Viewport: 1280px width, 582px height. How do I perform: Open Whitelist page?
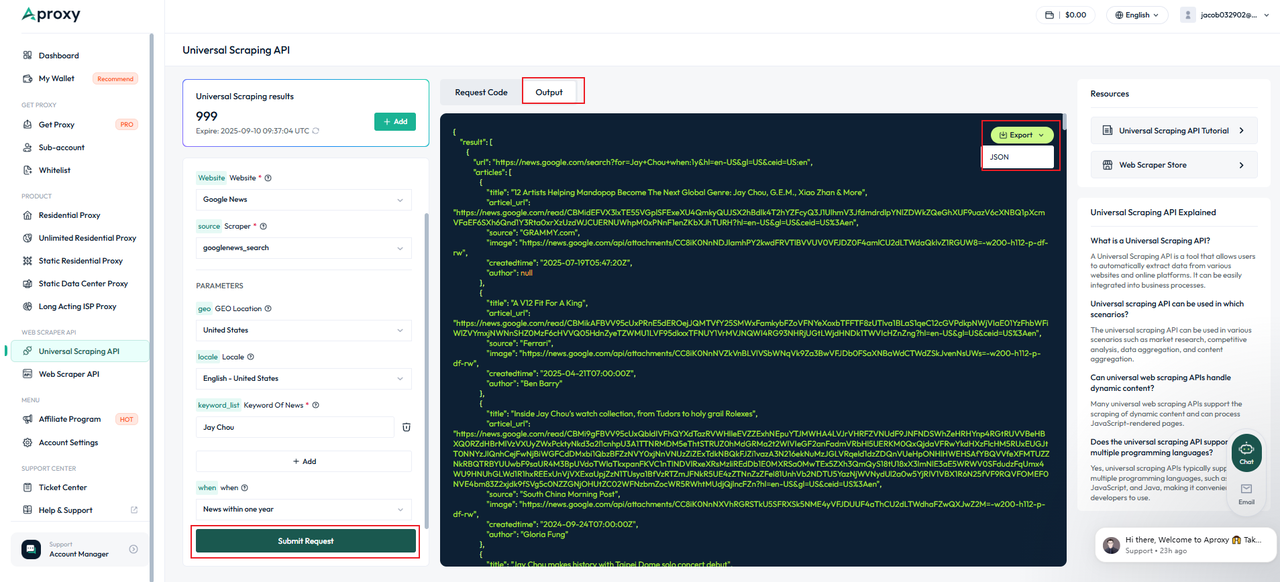(54, 170)
